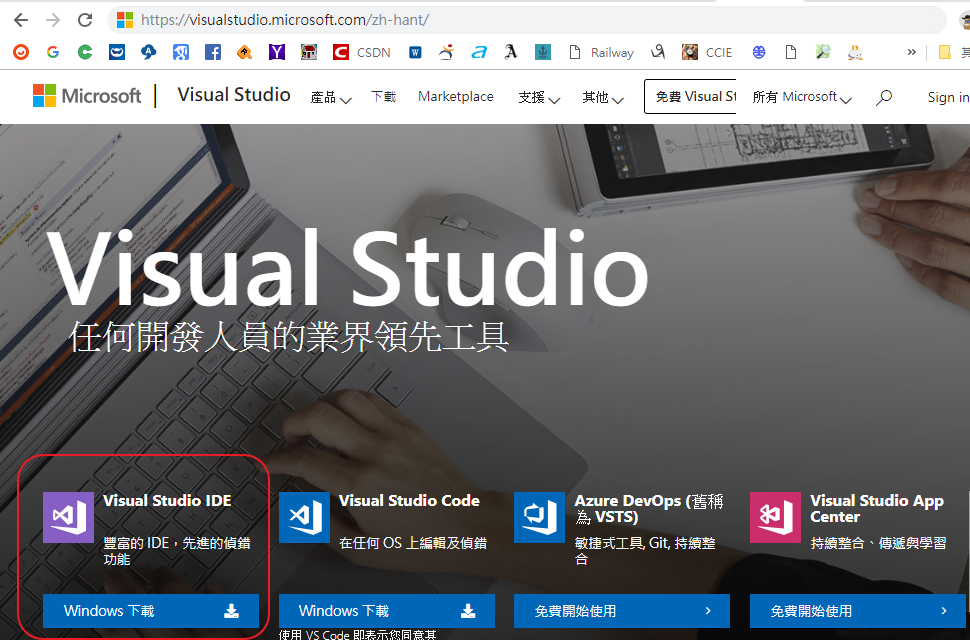This screenshot has height=640, width=970.
Task: Open the Visual Studio IDE heading
Action: click(167, 500)
